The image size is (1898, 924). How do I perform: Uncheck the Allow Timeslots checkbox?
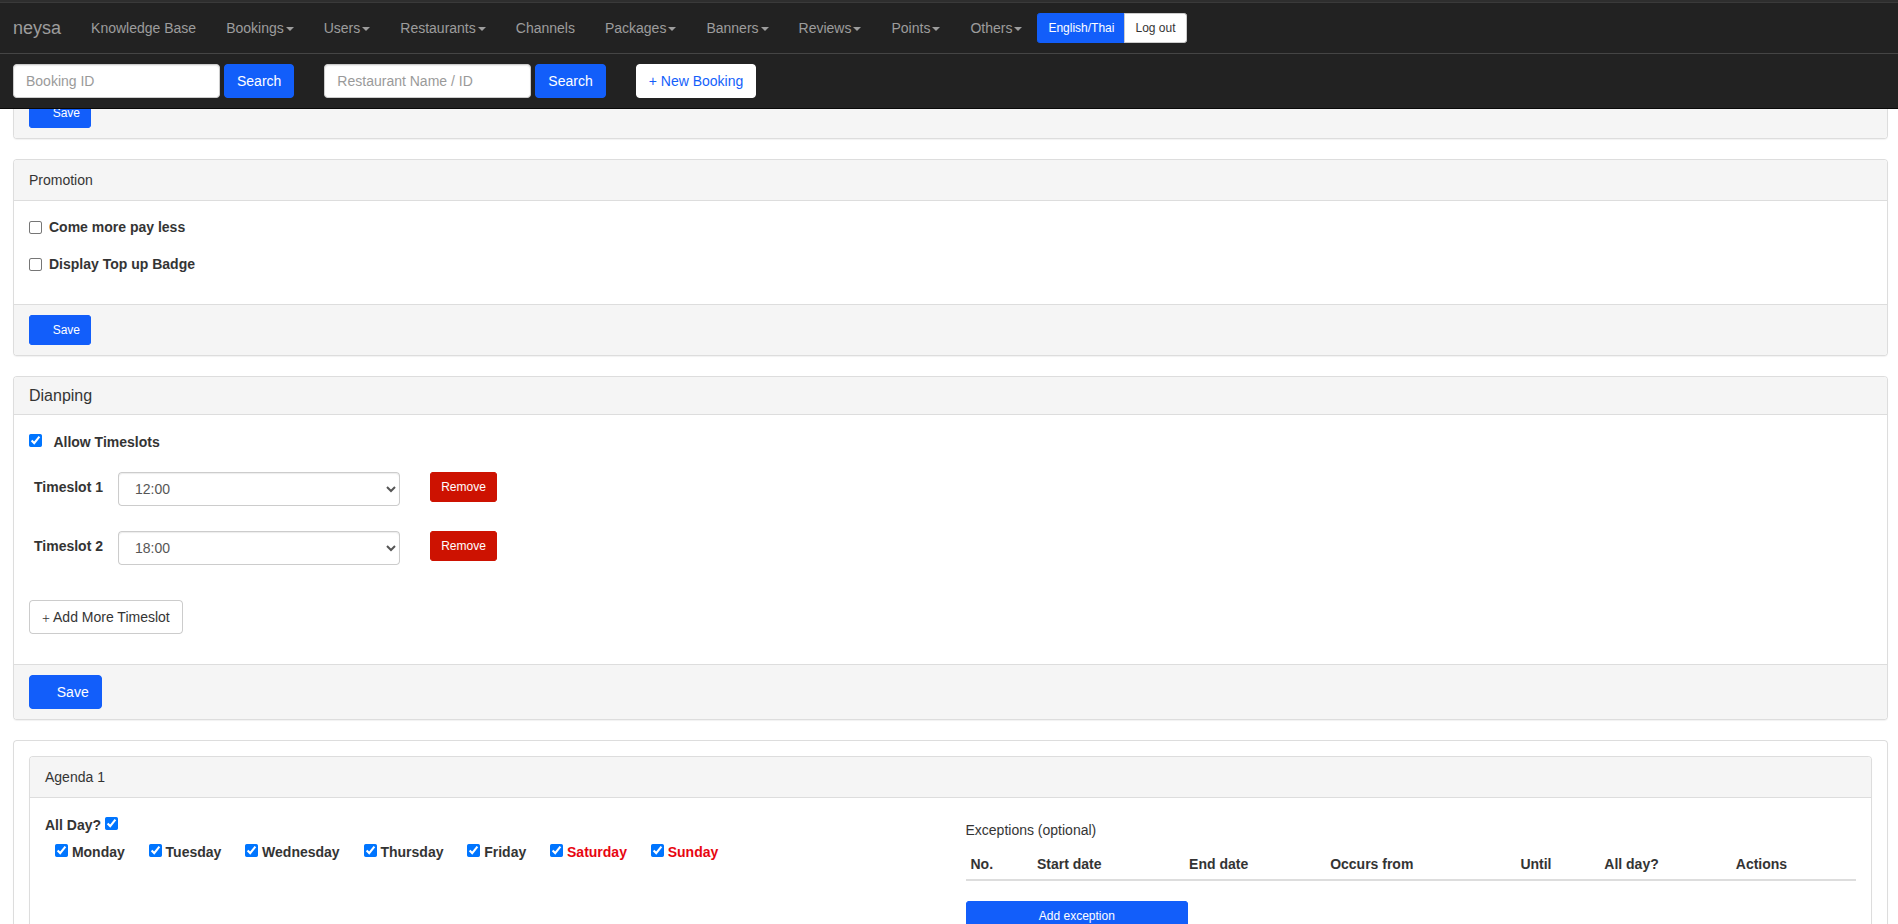[36, 441]
